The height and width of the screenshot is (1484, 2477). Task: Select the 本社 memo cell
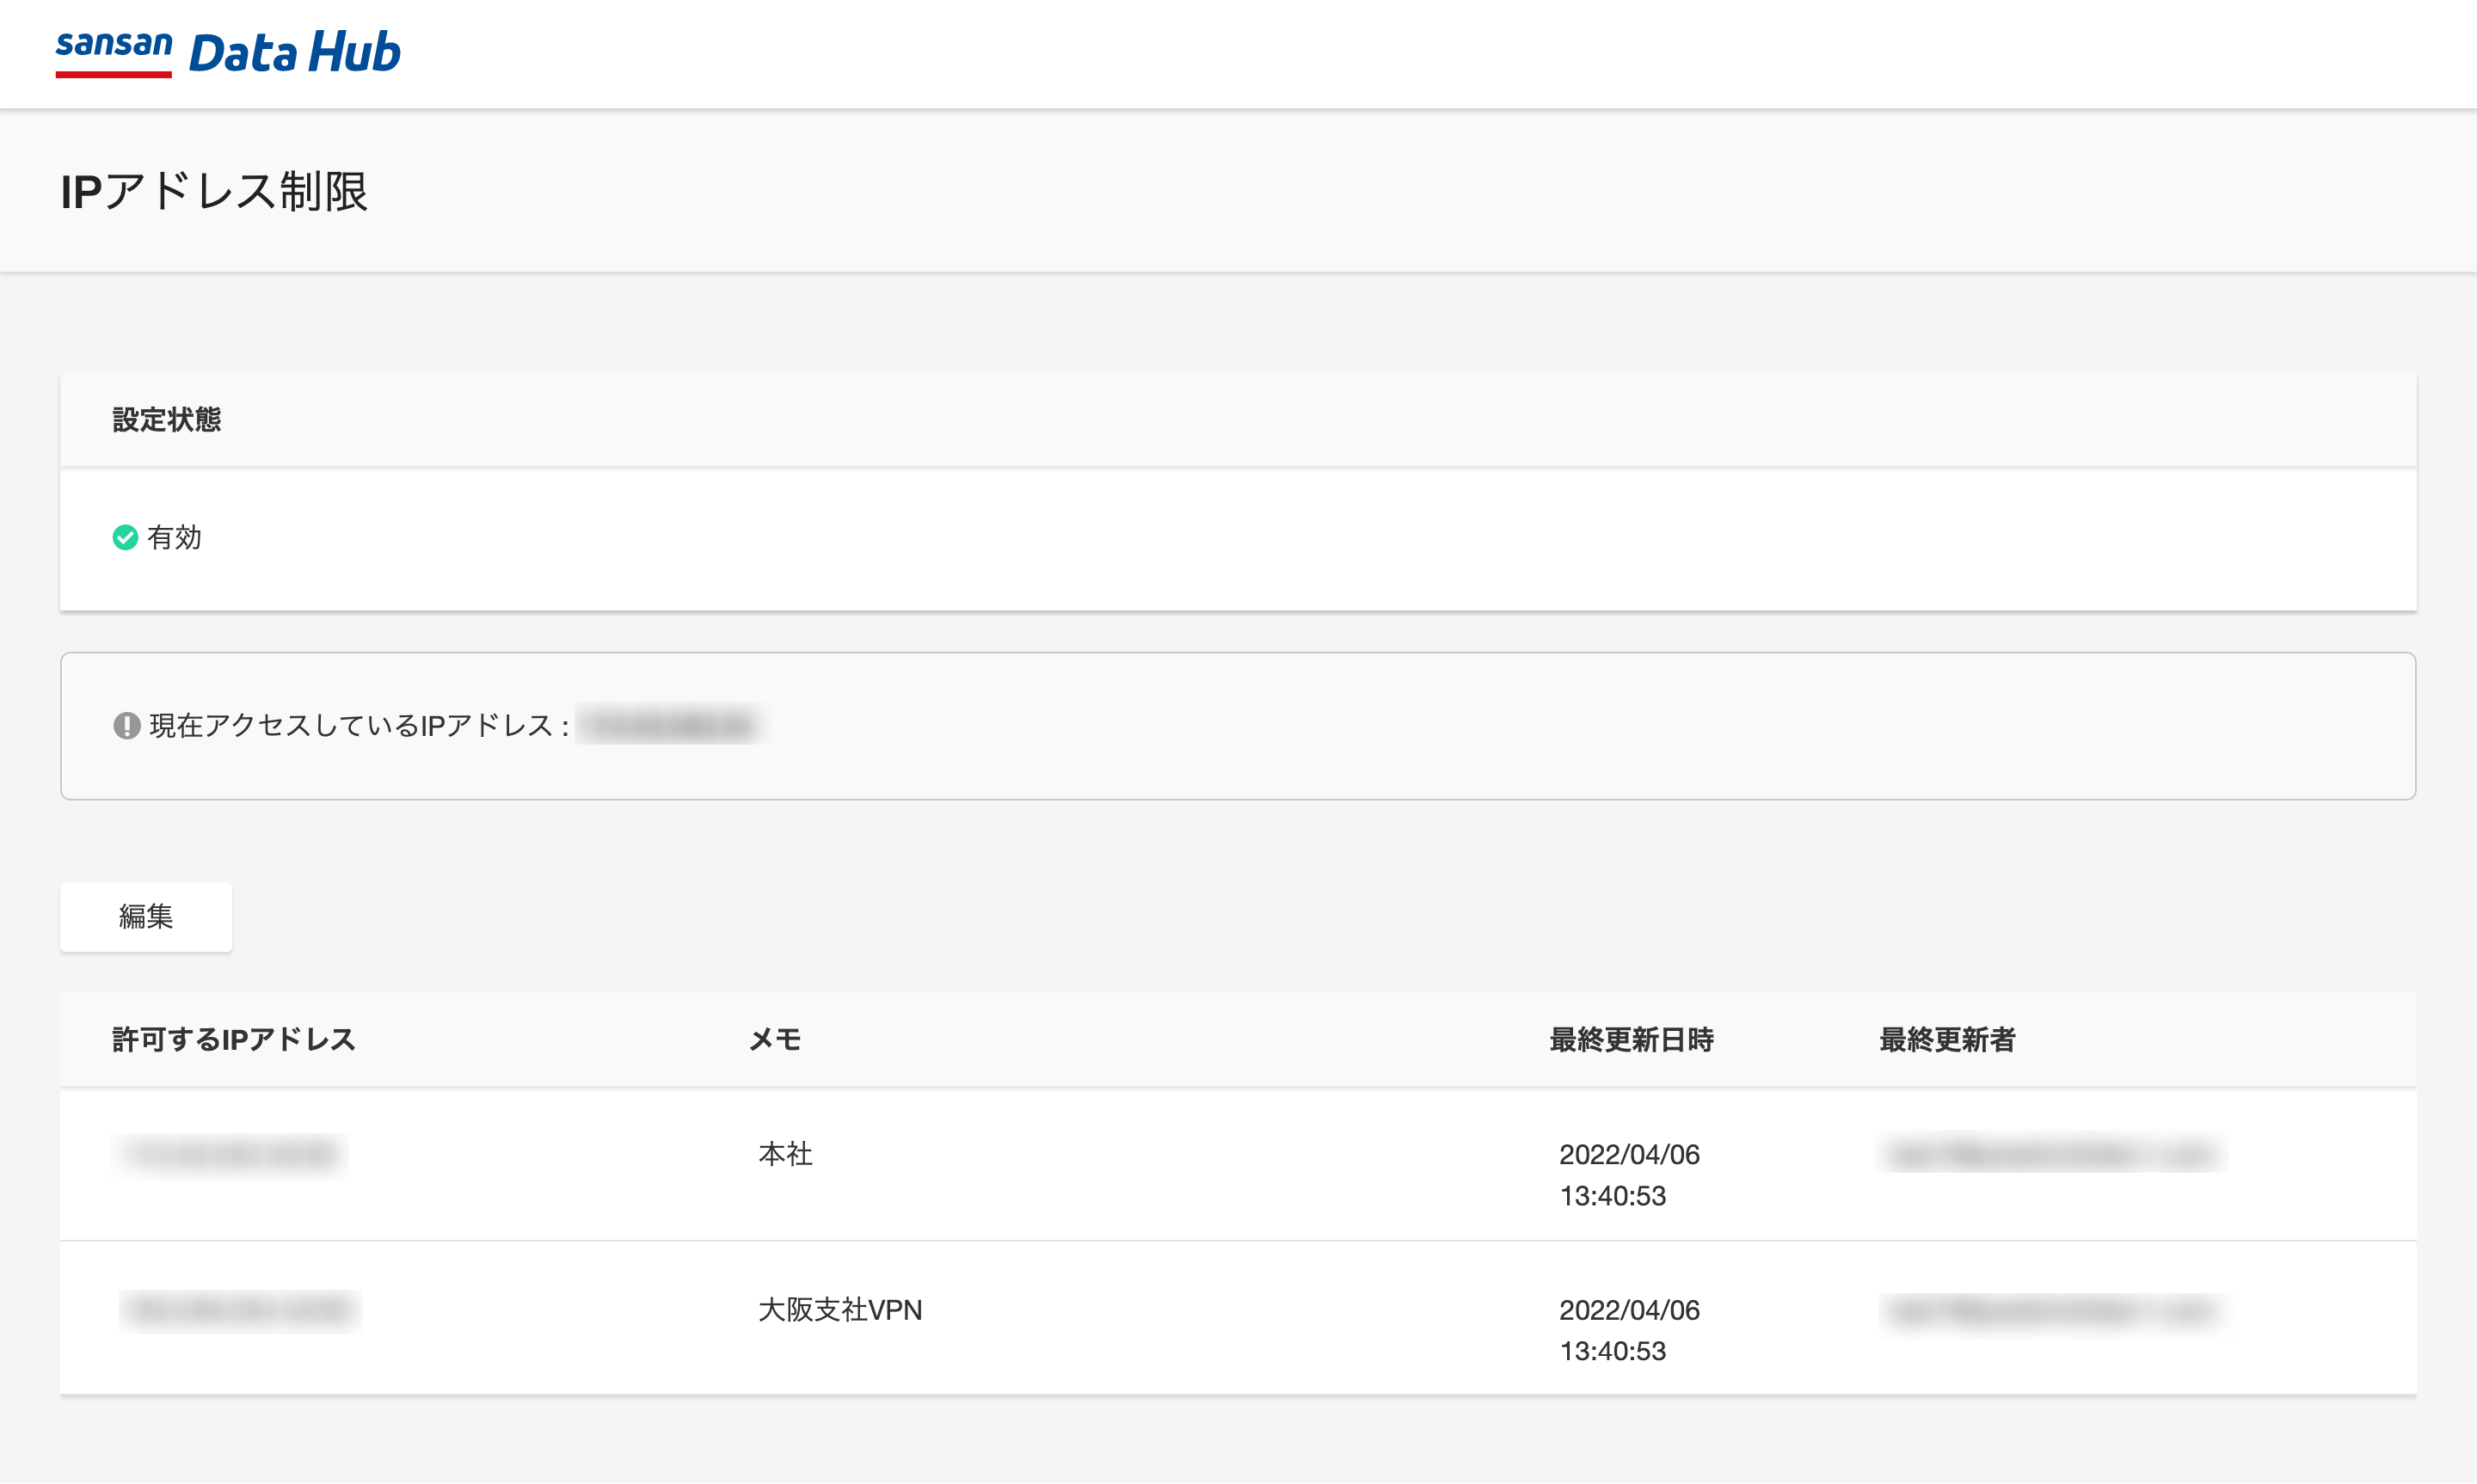(x=785, y=1155)
